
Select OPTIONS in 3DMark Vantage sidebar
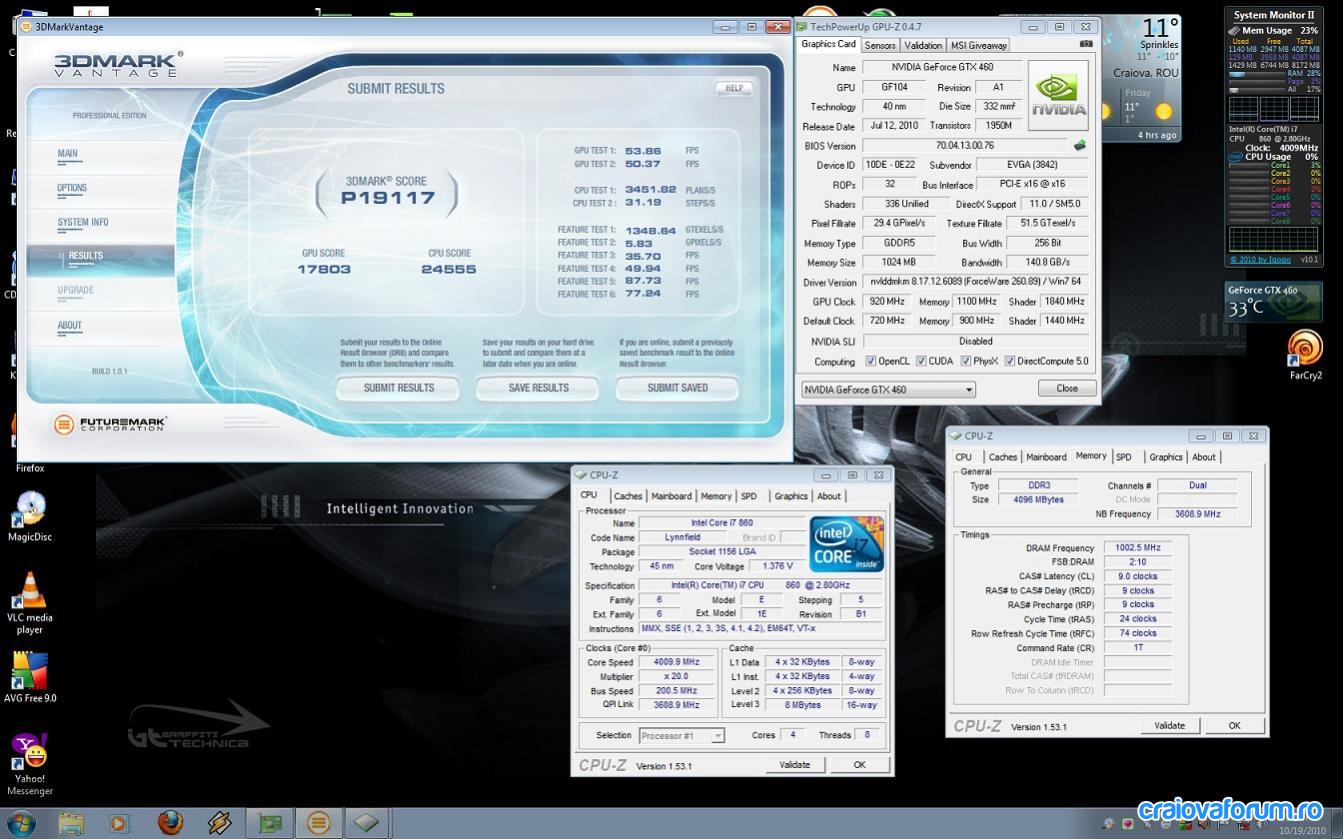(x=72, y=188)
